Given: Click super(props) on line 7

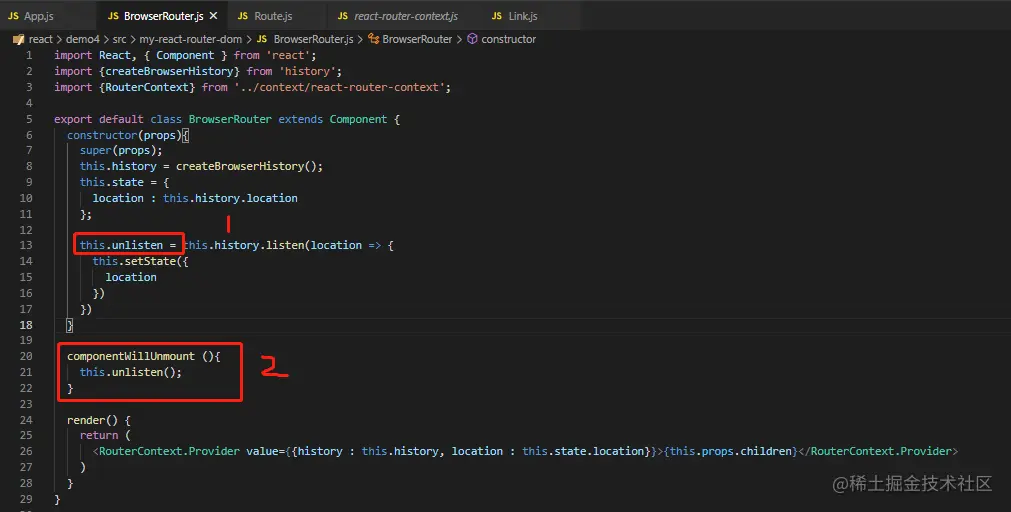Looking at the screenshot, I should click(x=118, y=150).
